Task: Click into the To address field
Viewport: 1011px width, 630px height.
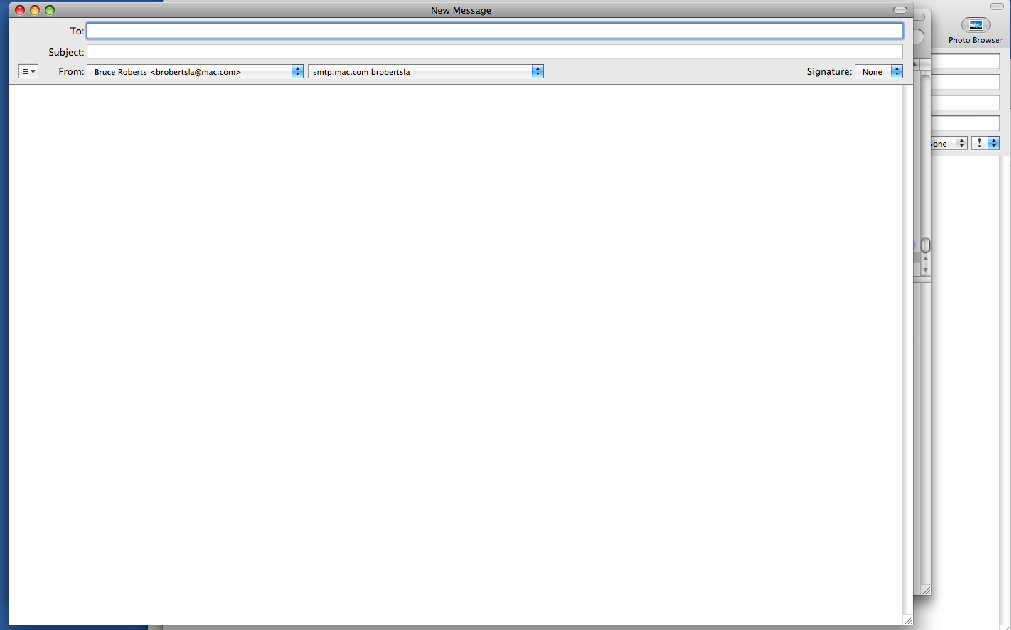Action: [495, 30]
